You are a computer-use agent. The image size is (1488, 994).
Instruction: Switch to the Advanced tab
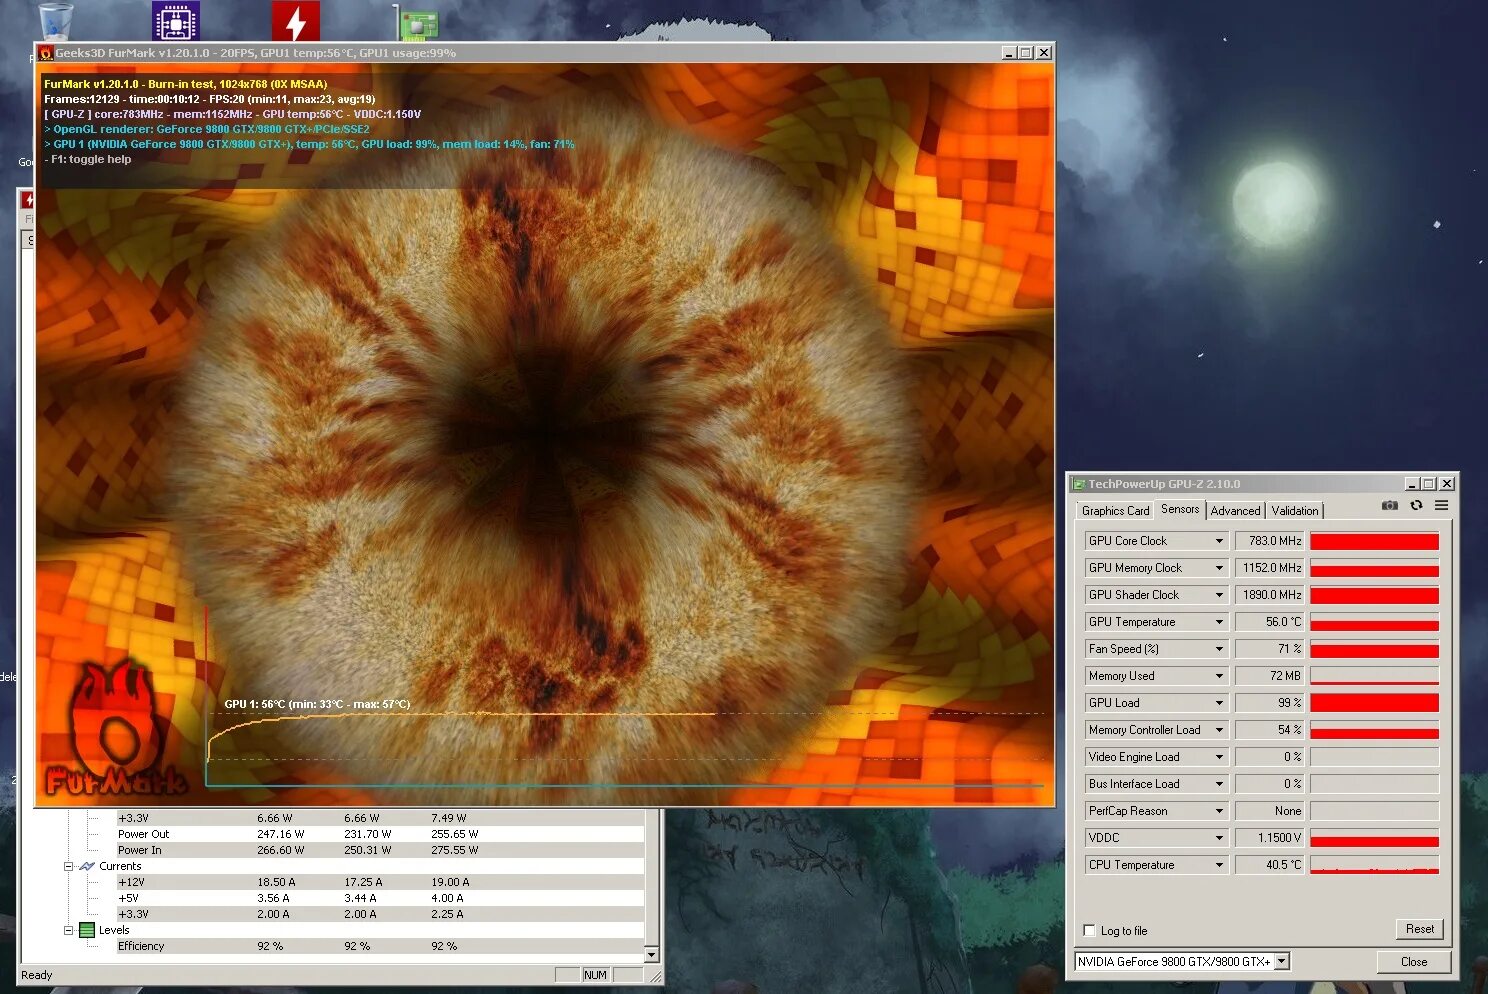[x=1235, y=511]
